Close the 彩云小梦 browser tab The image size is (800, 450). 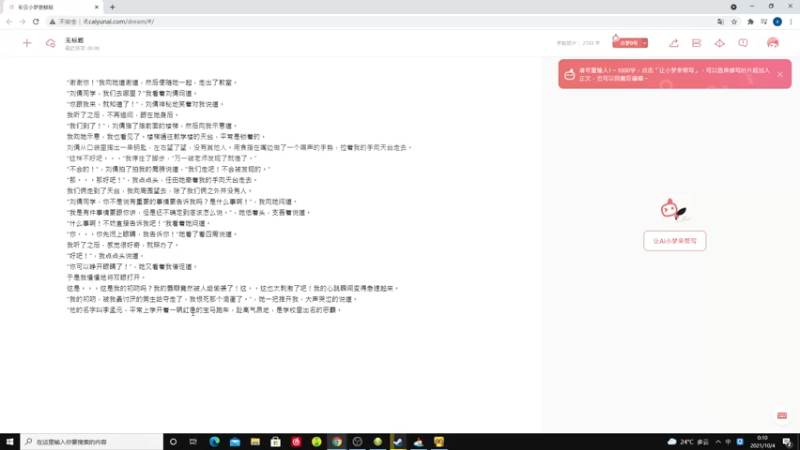pos(96,7)
